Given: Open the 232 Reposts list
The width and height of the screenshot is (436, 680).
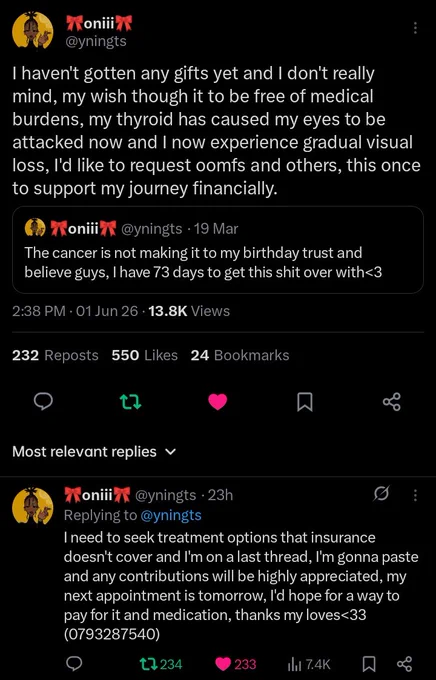Looking at the screenshot, I should point(55,355).
